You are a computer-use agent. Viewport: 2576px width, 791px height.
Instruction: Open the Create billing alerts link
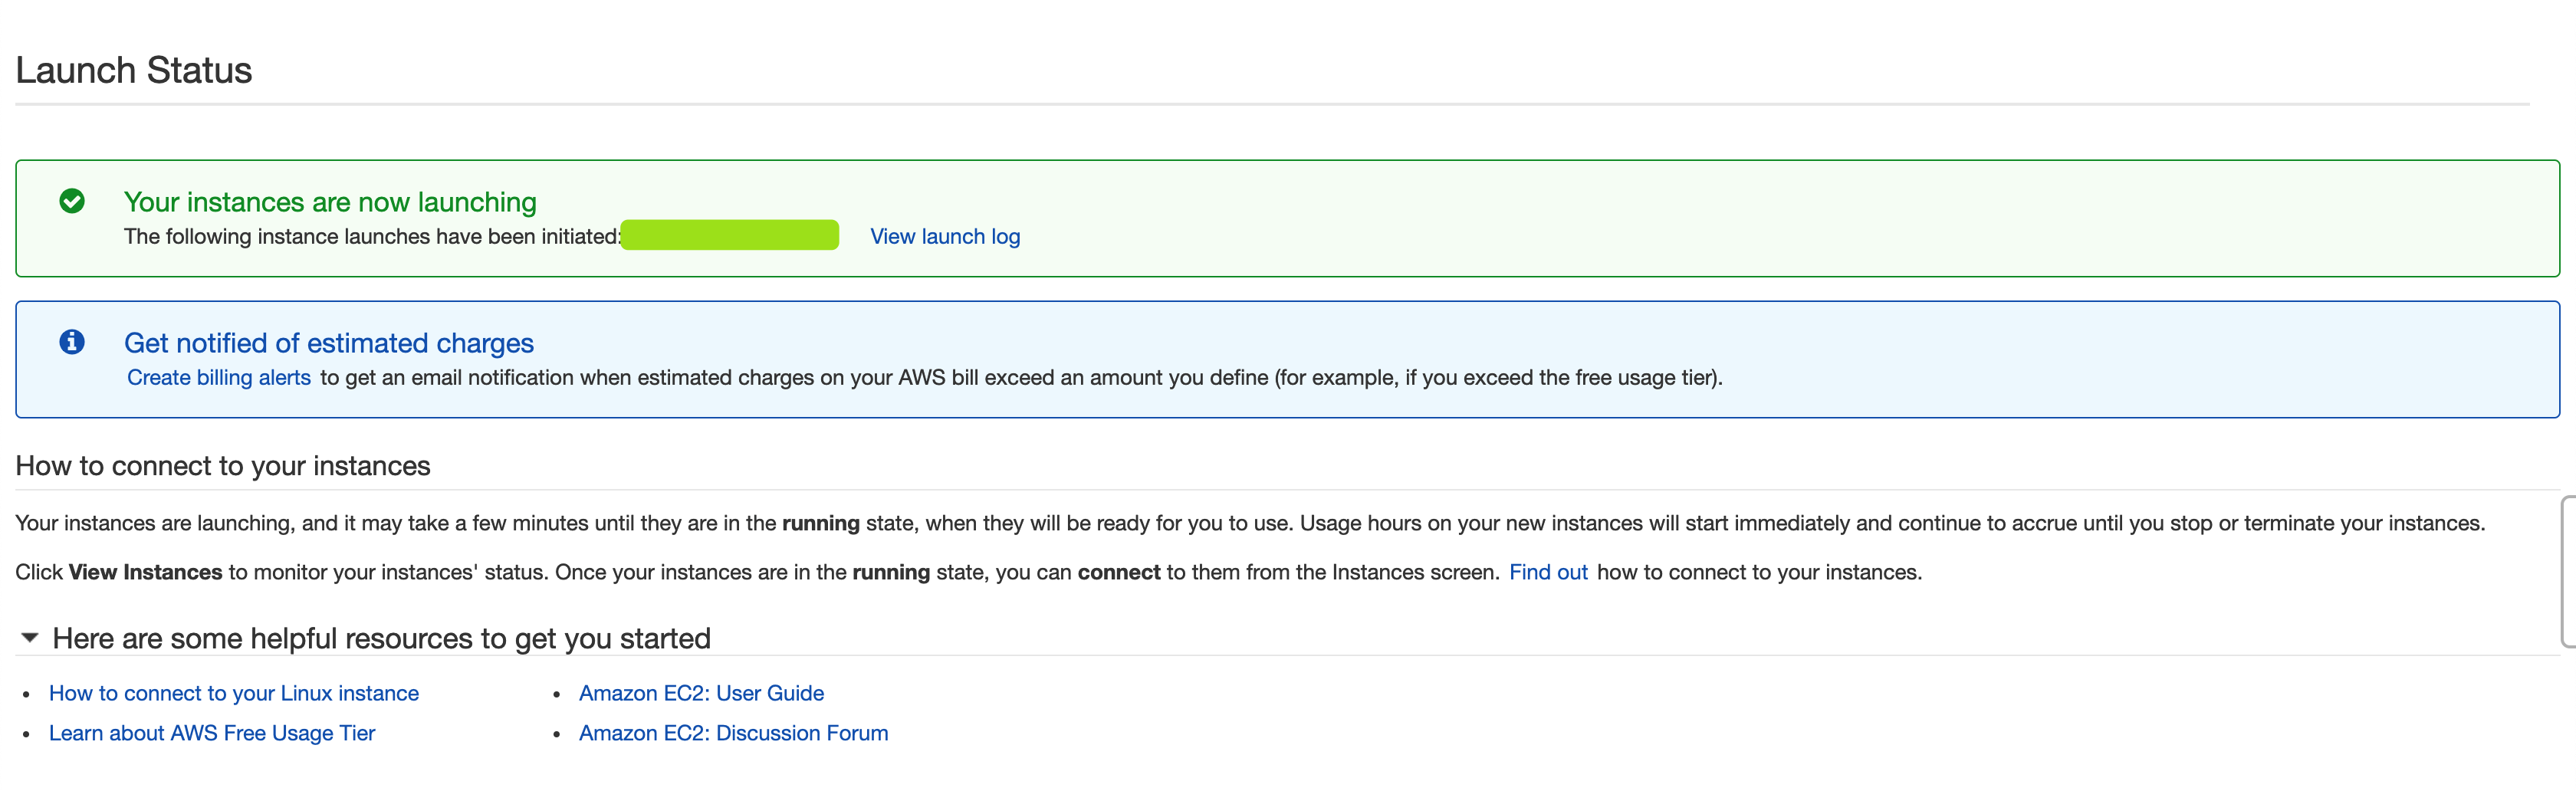(x=218, y=378)
